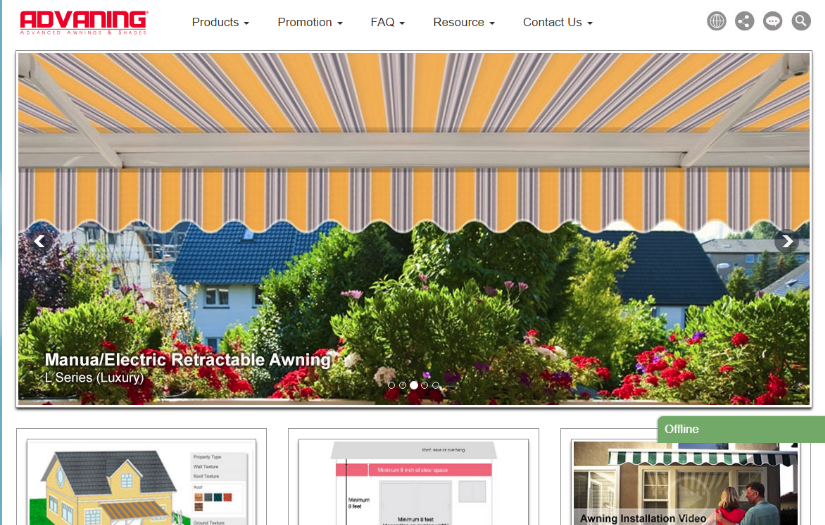Open the Offline chat tab

741,429
